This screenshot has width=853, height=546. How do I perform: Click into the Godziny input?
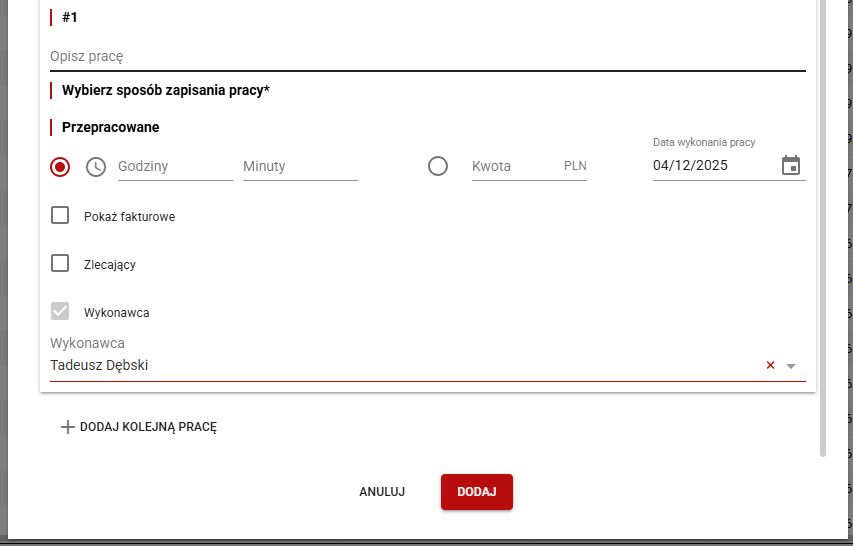174,167
